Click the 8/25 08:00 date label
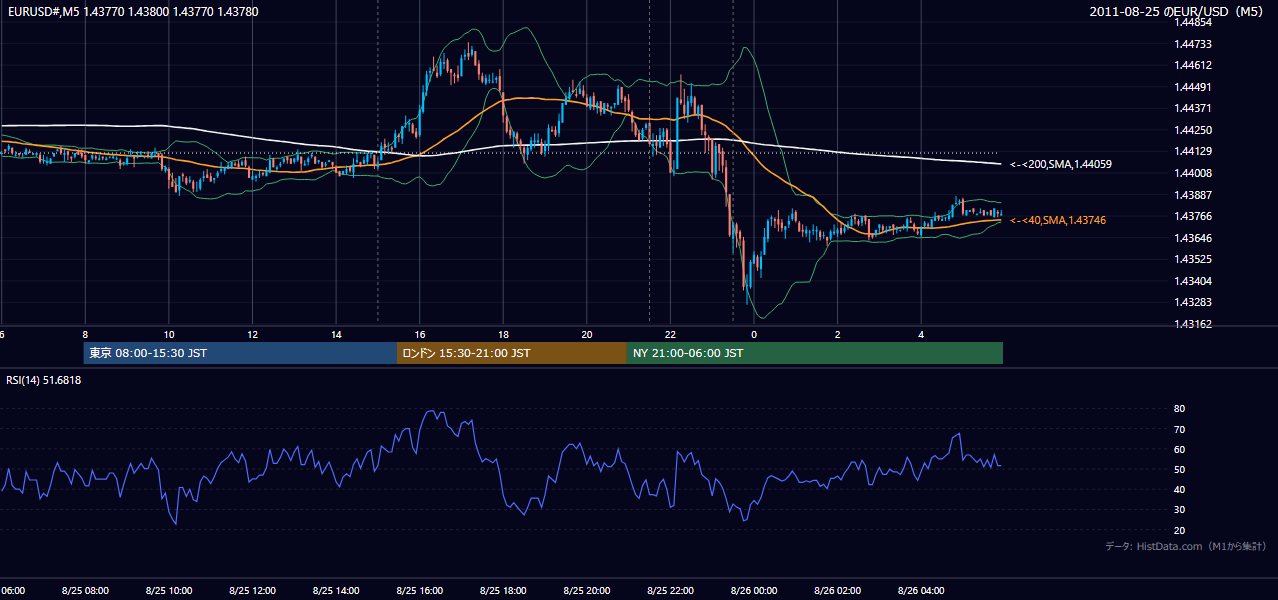 click(85, 590)
